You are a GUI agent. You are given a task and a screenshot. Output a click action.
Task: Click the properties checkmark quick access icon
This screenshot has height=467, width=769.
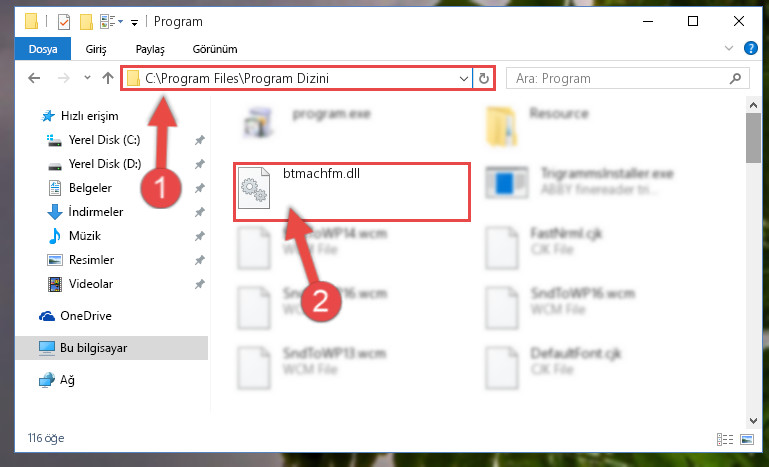pyautogui.click(x=64, y=22)
